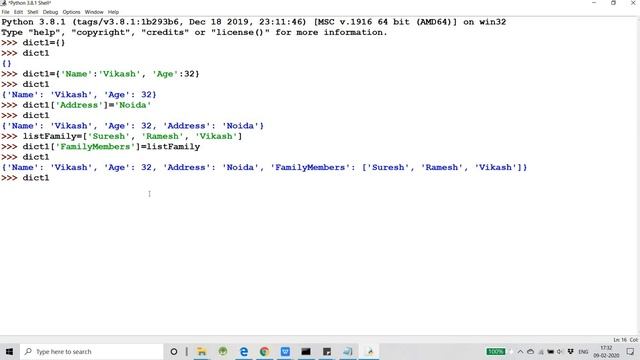
Task: Click the taskbar search box
Action: [91, 351]
